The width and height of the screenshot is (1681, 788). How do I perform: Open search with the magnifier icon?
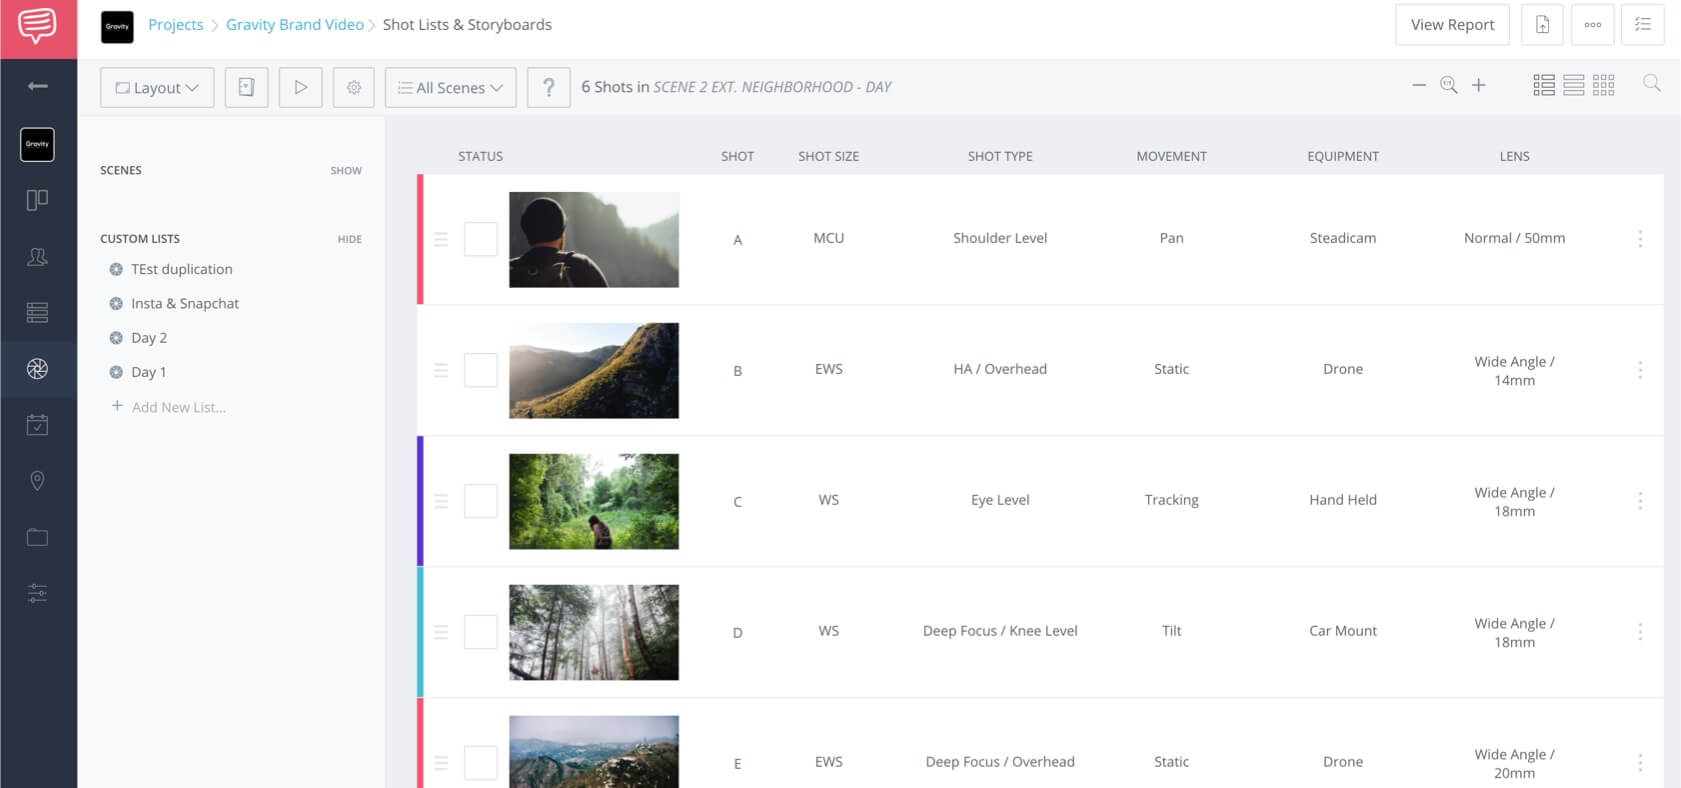pos(1652,84)
